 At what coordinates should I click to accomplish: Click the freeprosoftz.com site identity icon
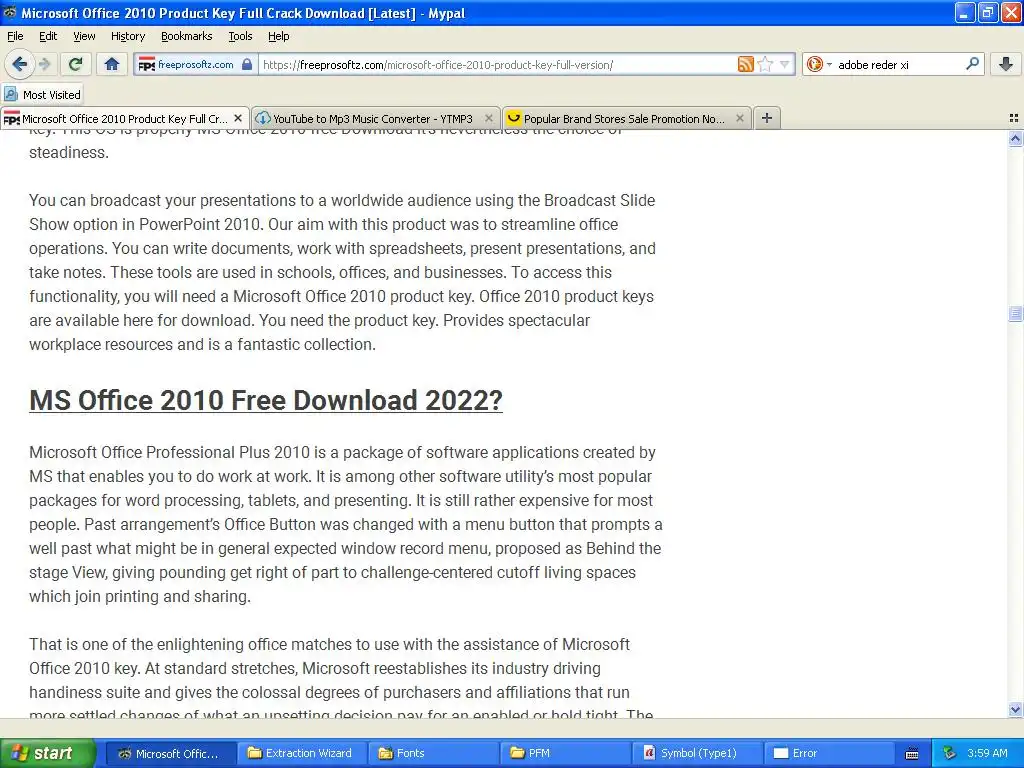[146, 65]
